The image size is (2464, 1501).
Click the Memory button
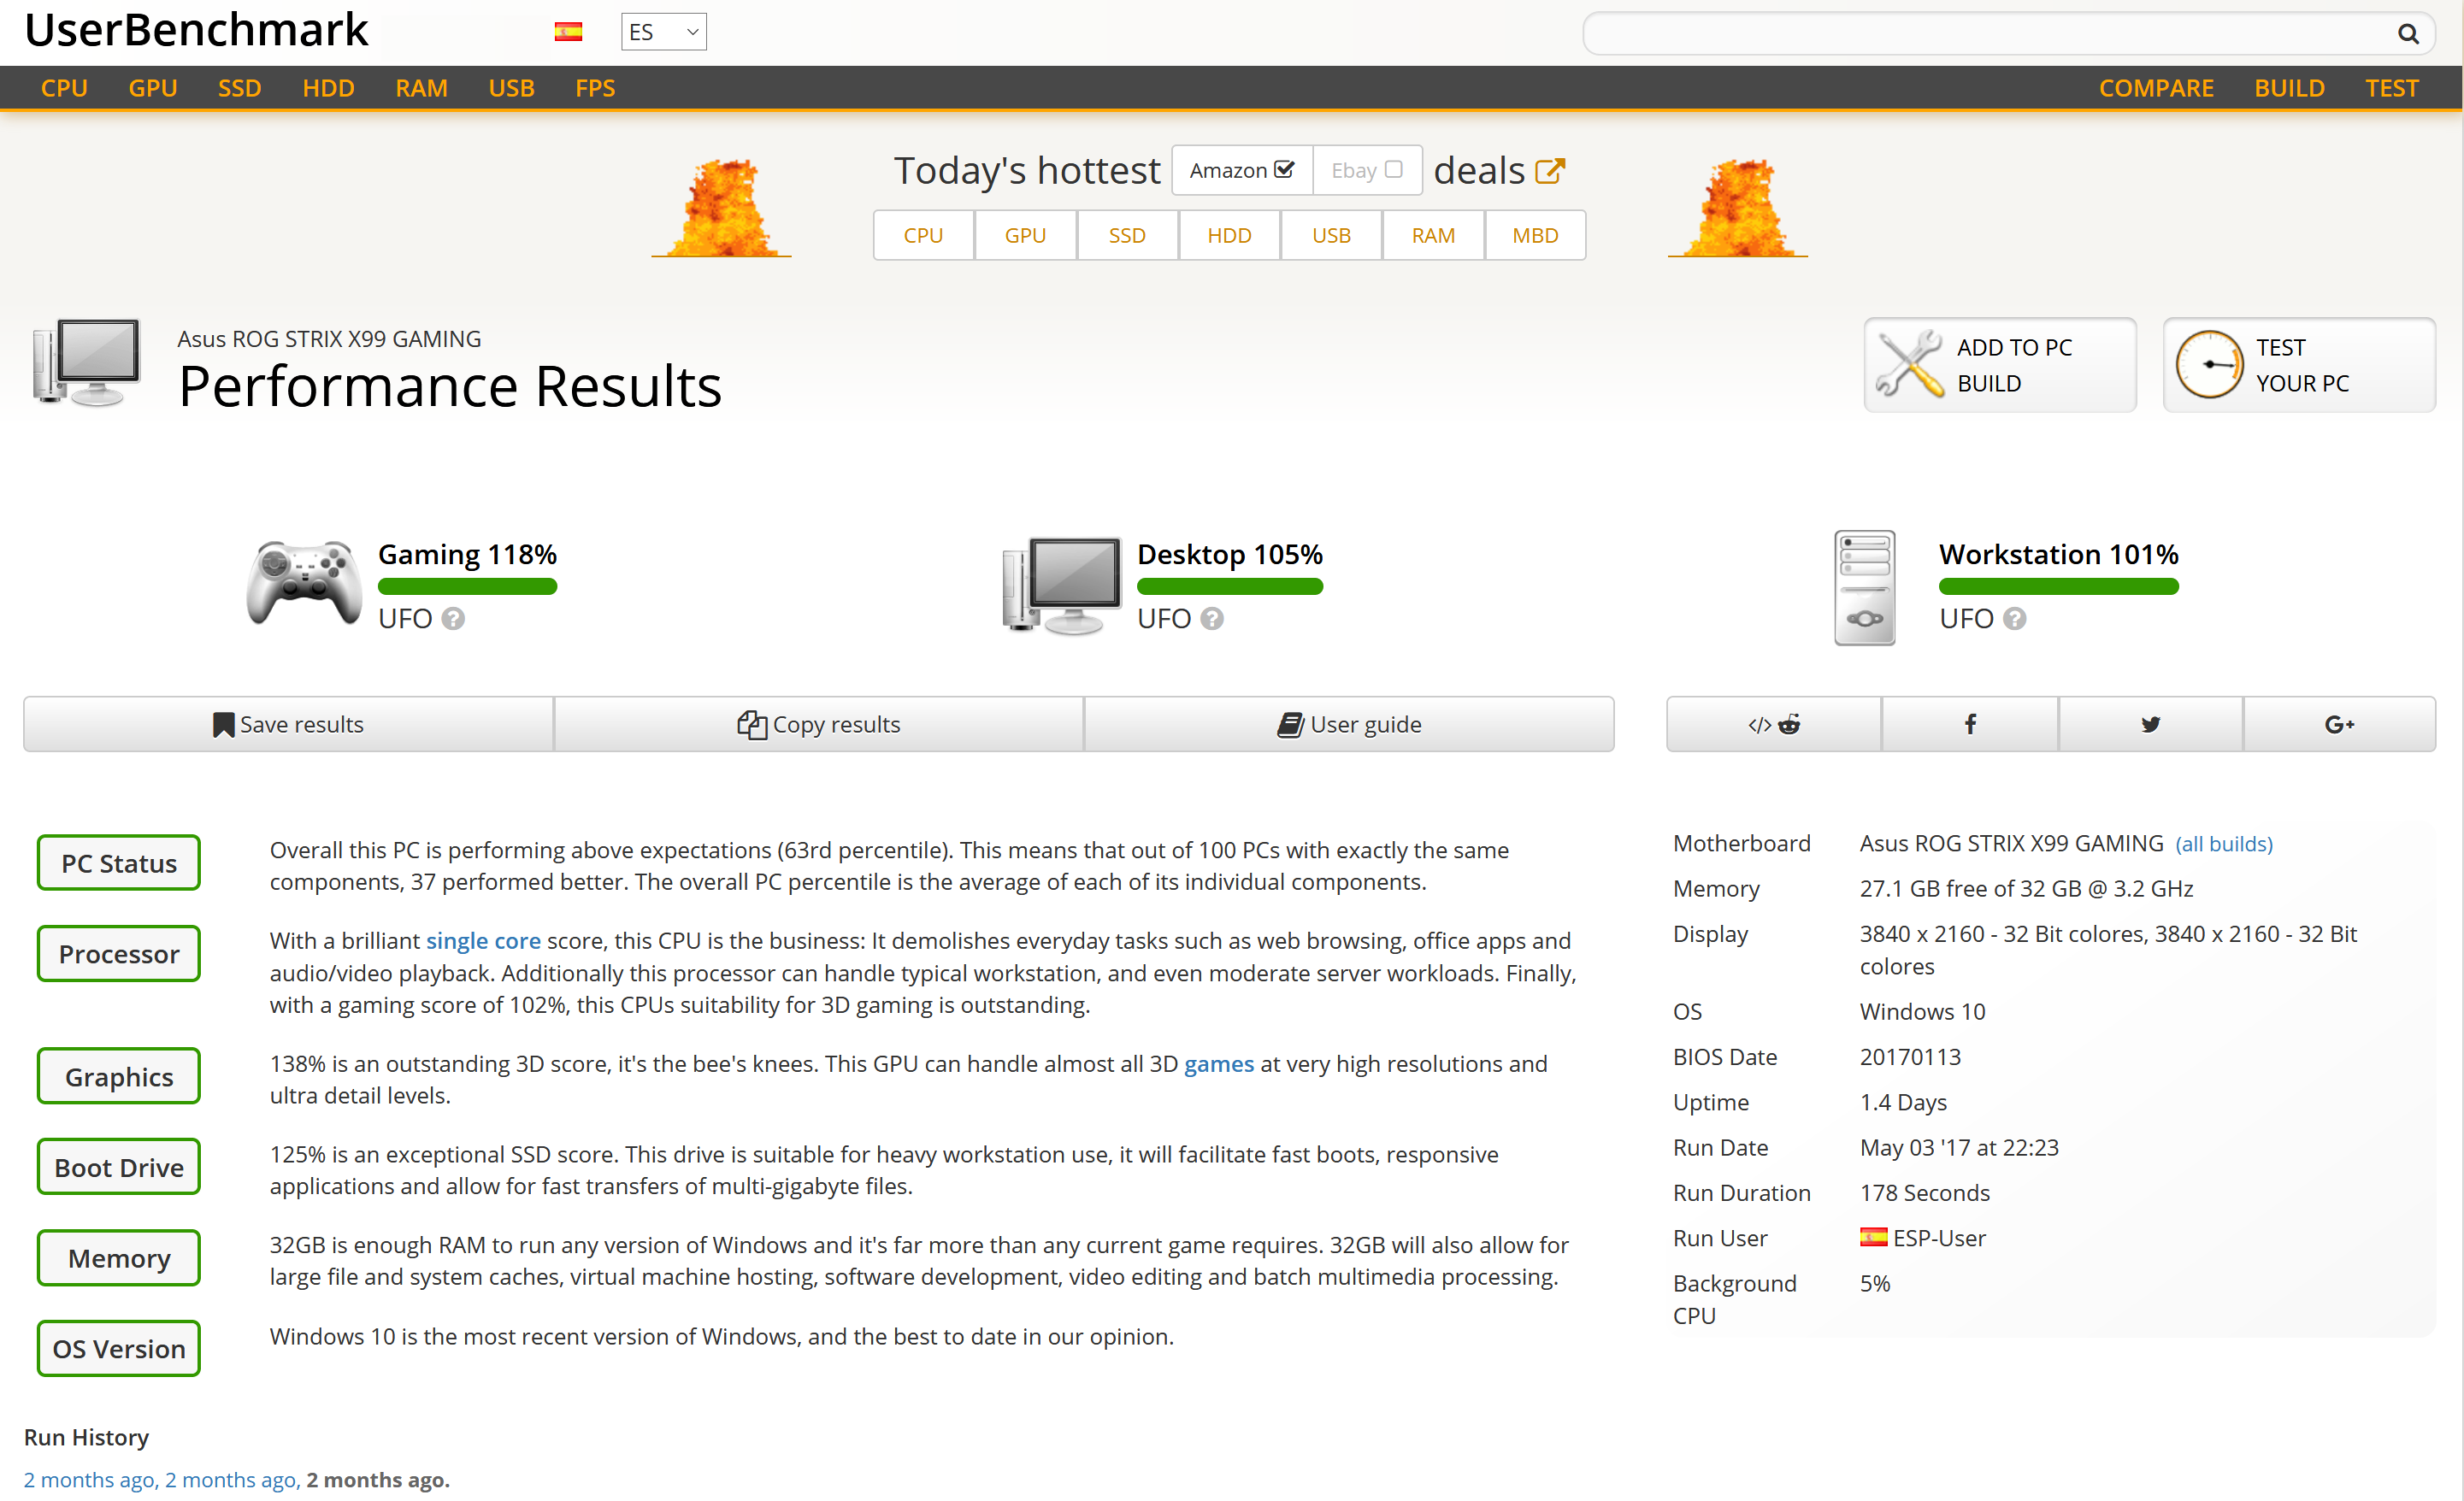119,1258
